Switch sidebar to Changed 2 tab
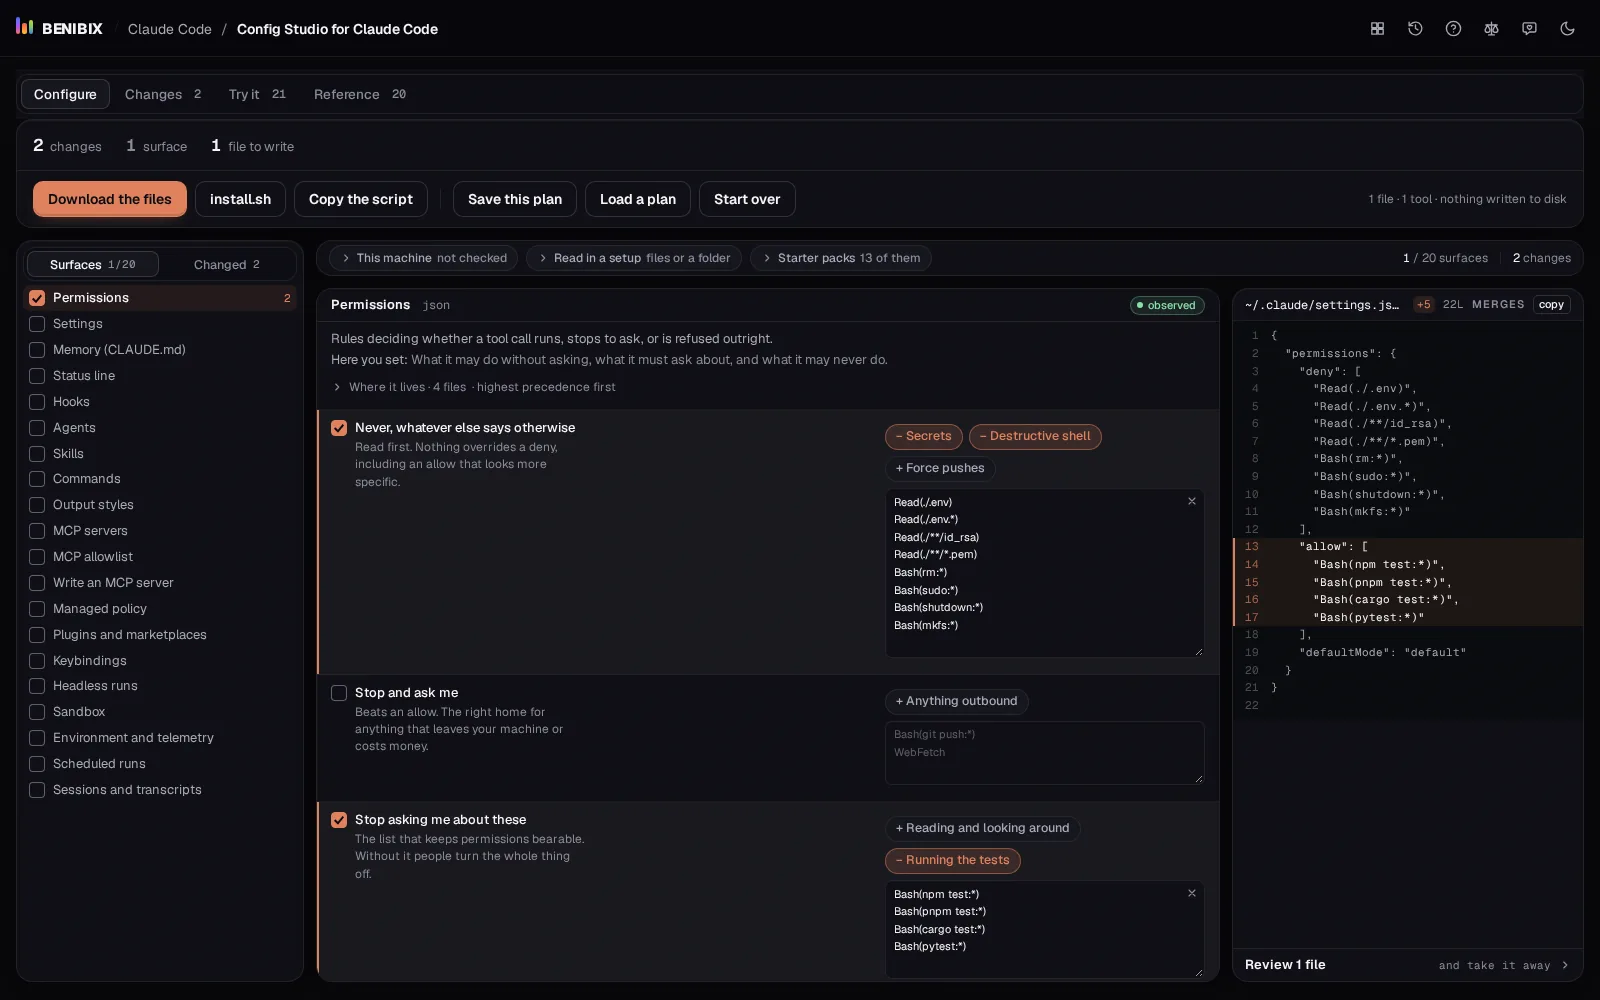This screenshot has width=1600, height=1000. click(227, 264)
